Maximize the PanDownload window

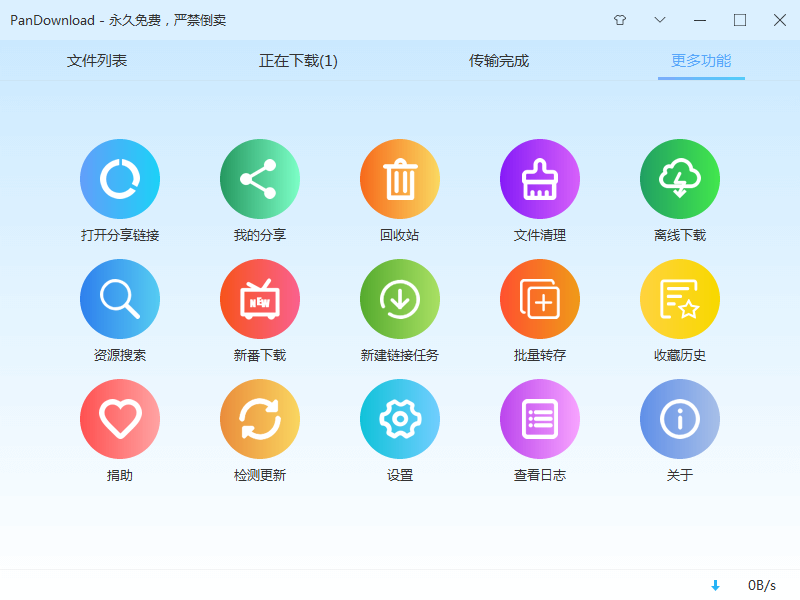click(740, 20)
